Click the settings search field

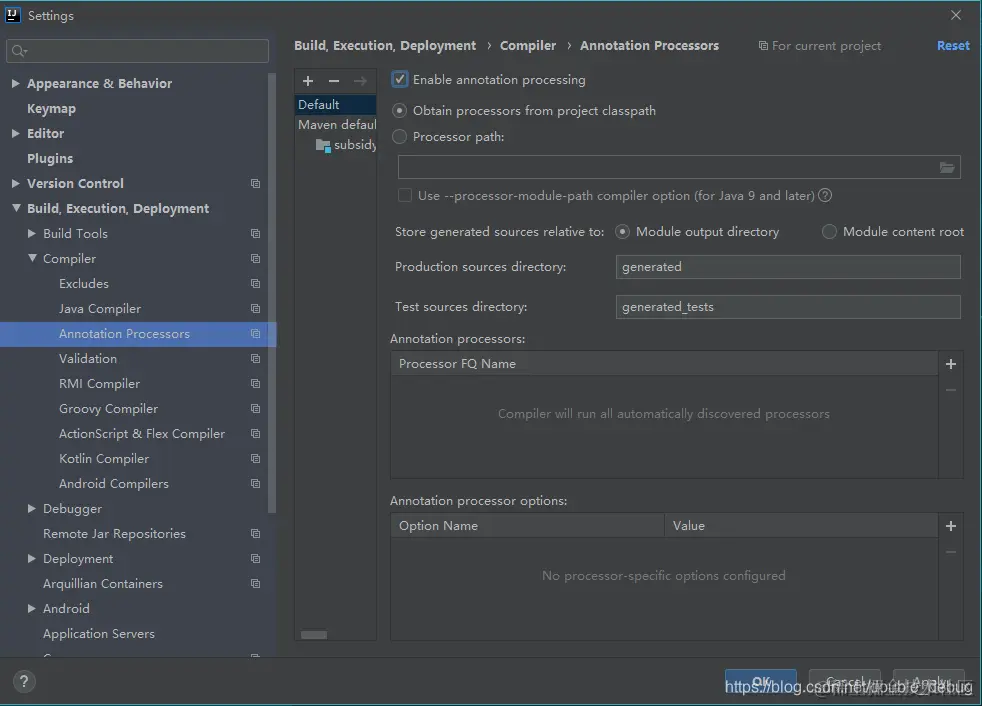click(138, 51)
